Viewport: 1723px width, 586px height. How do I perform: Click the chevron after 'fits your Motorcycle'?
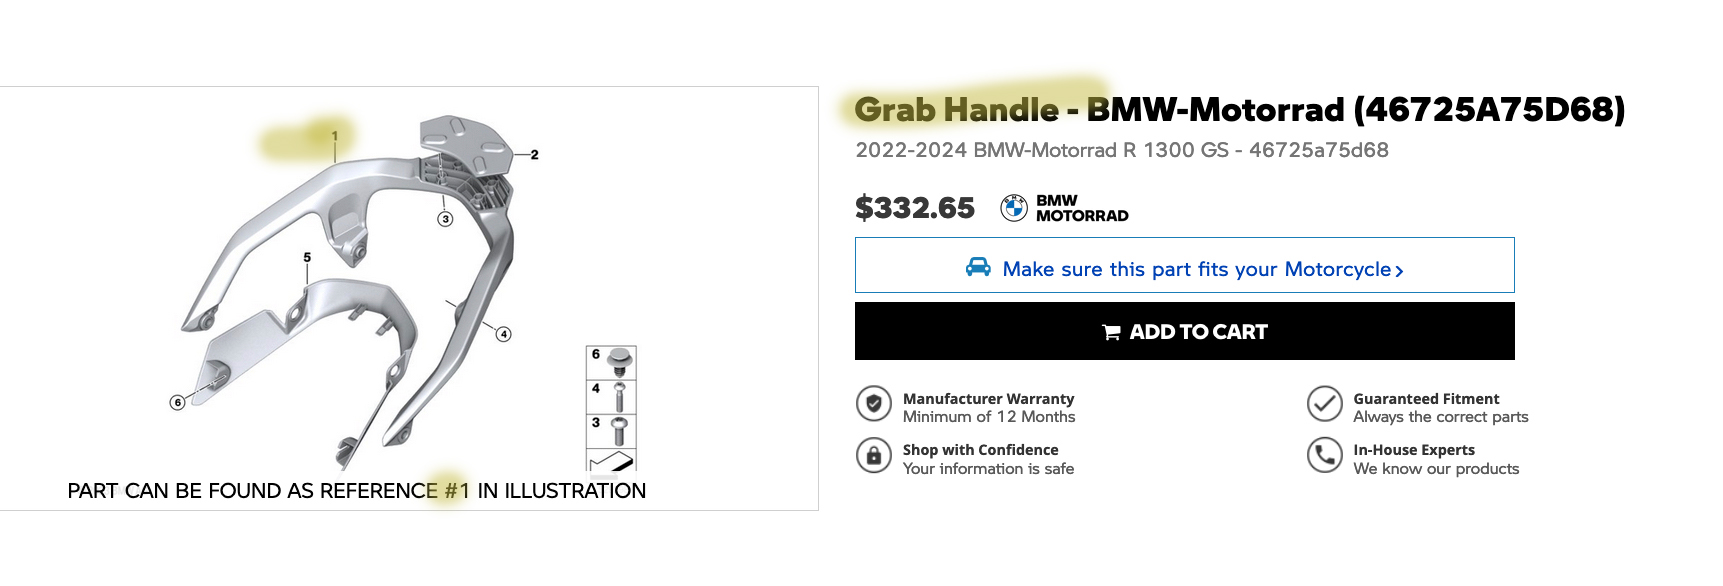pyautogui.click(x=1399, y=271)
